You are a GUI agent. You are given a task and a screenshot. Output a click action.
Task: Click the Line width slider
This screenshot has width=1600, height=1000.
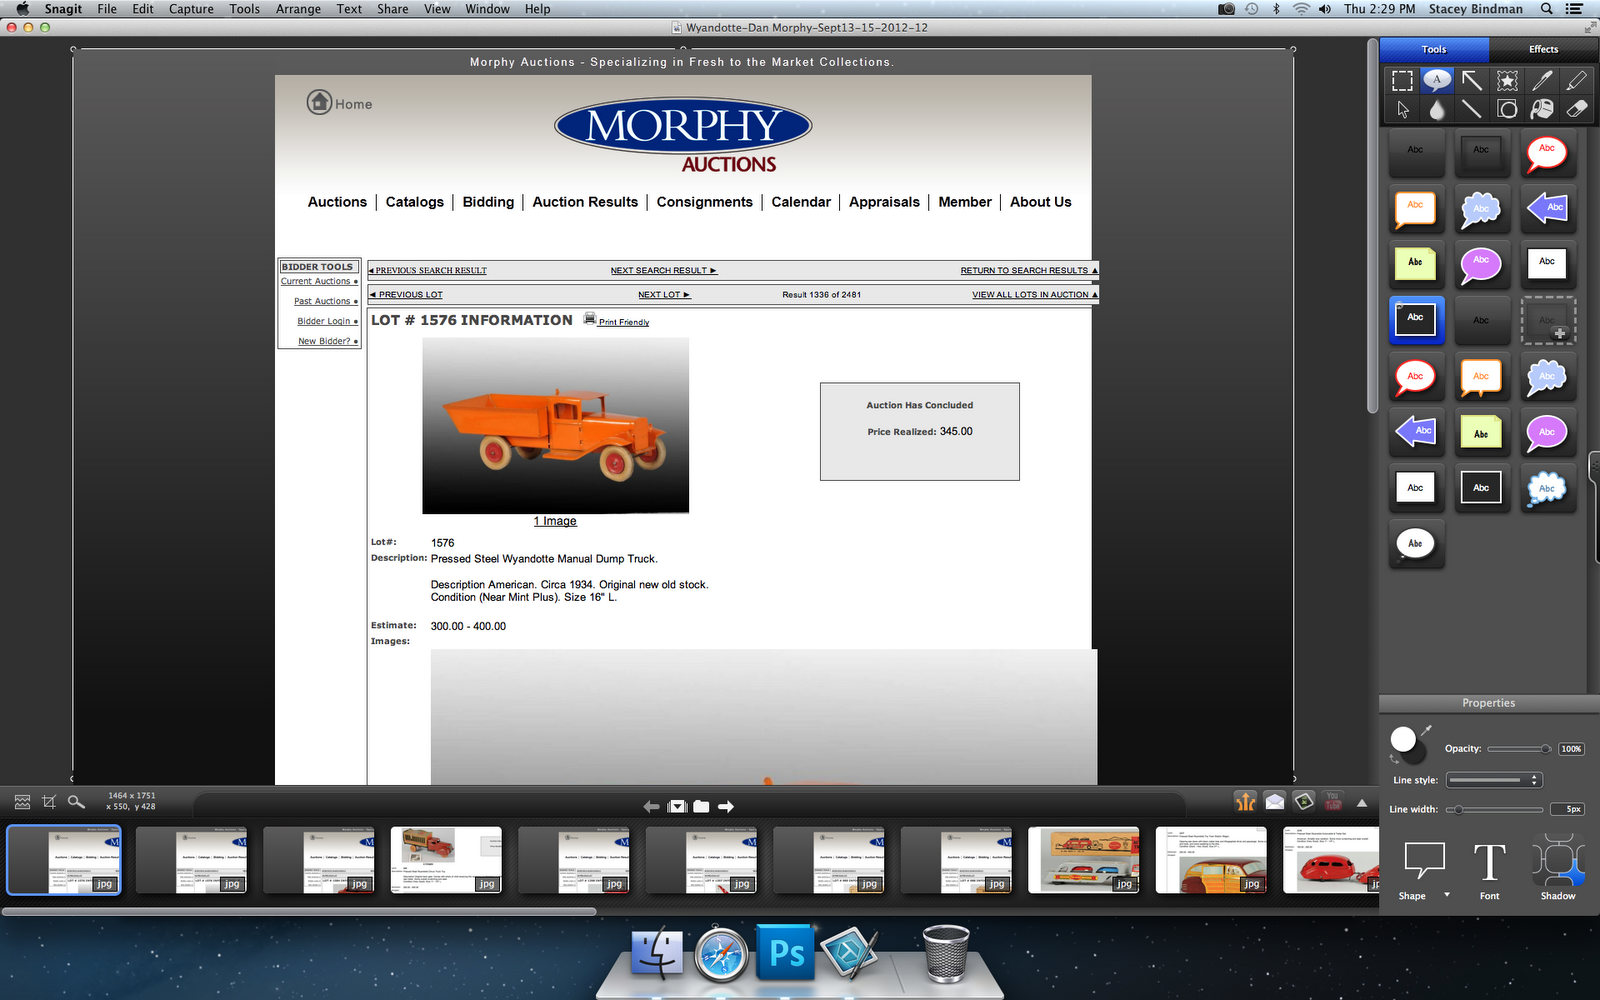(x=1494, y=809)
